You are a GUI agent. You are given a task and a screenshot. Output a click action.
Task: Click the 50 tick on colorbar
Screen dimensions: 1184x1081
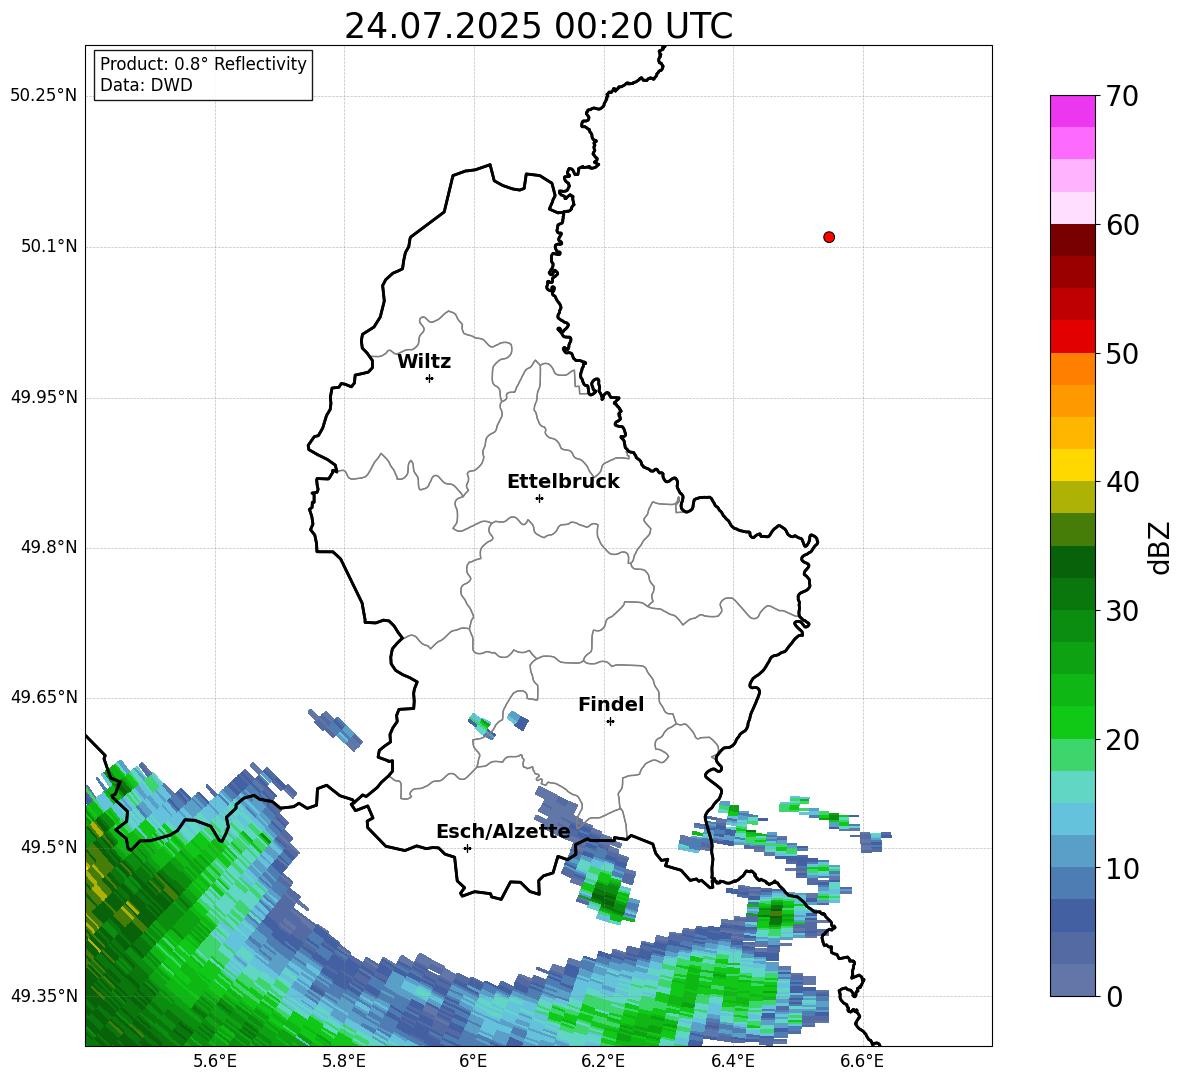(1122, 353)
